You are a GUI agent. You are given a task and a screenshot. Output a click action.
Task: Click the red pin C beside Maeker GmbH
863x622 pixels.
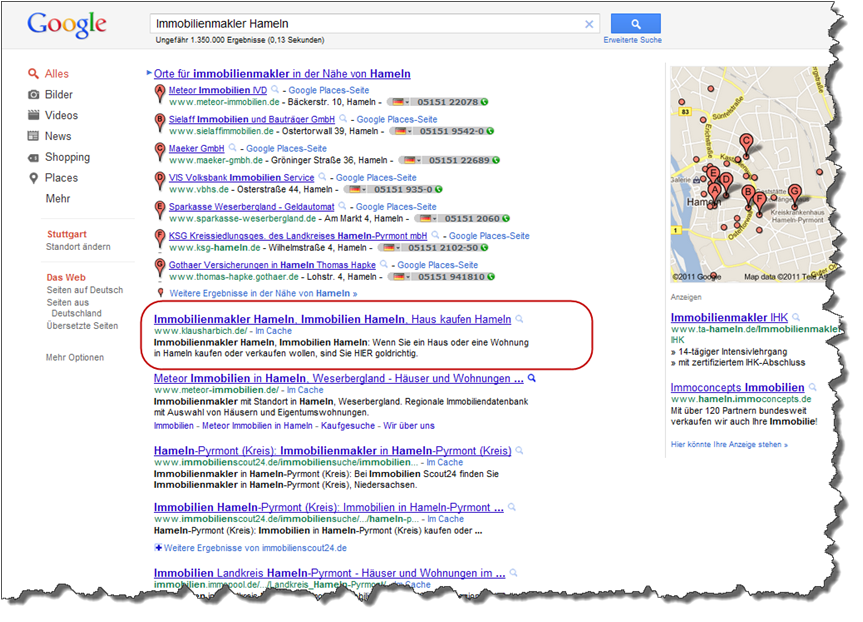[160, 152]
